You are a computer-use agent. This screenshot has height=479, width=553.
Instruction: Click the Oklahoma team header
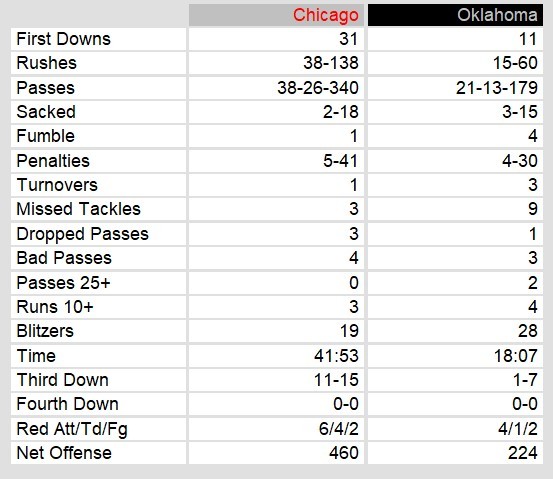tap(497, 15)
